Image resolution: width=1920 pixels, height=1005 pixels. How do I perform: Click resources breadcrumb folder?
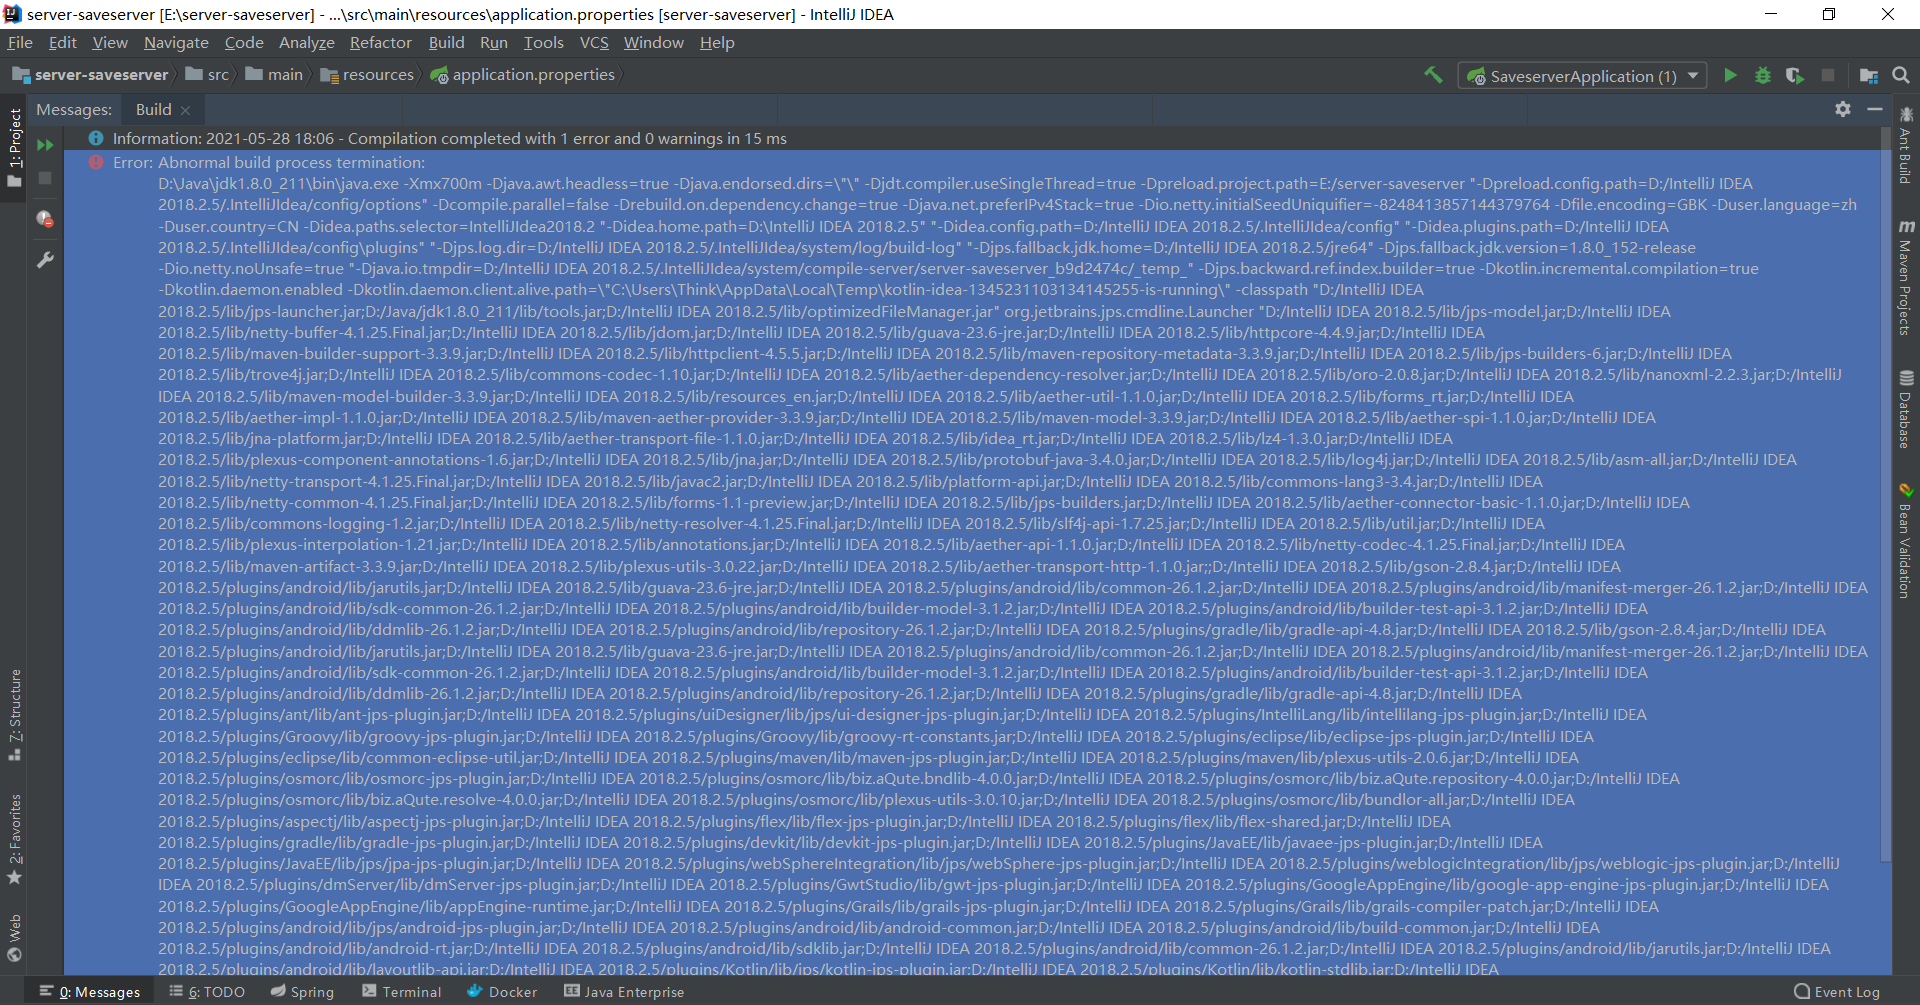pos(367,75)
